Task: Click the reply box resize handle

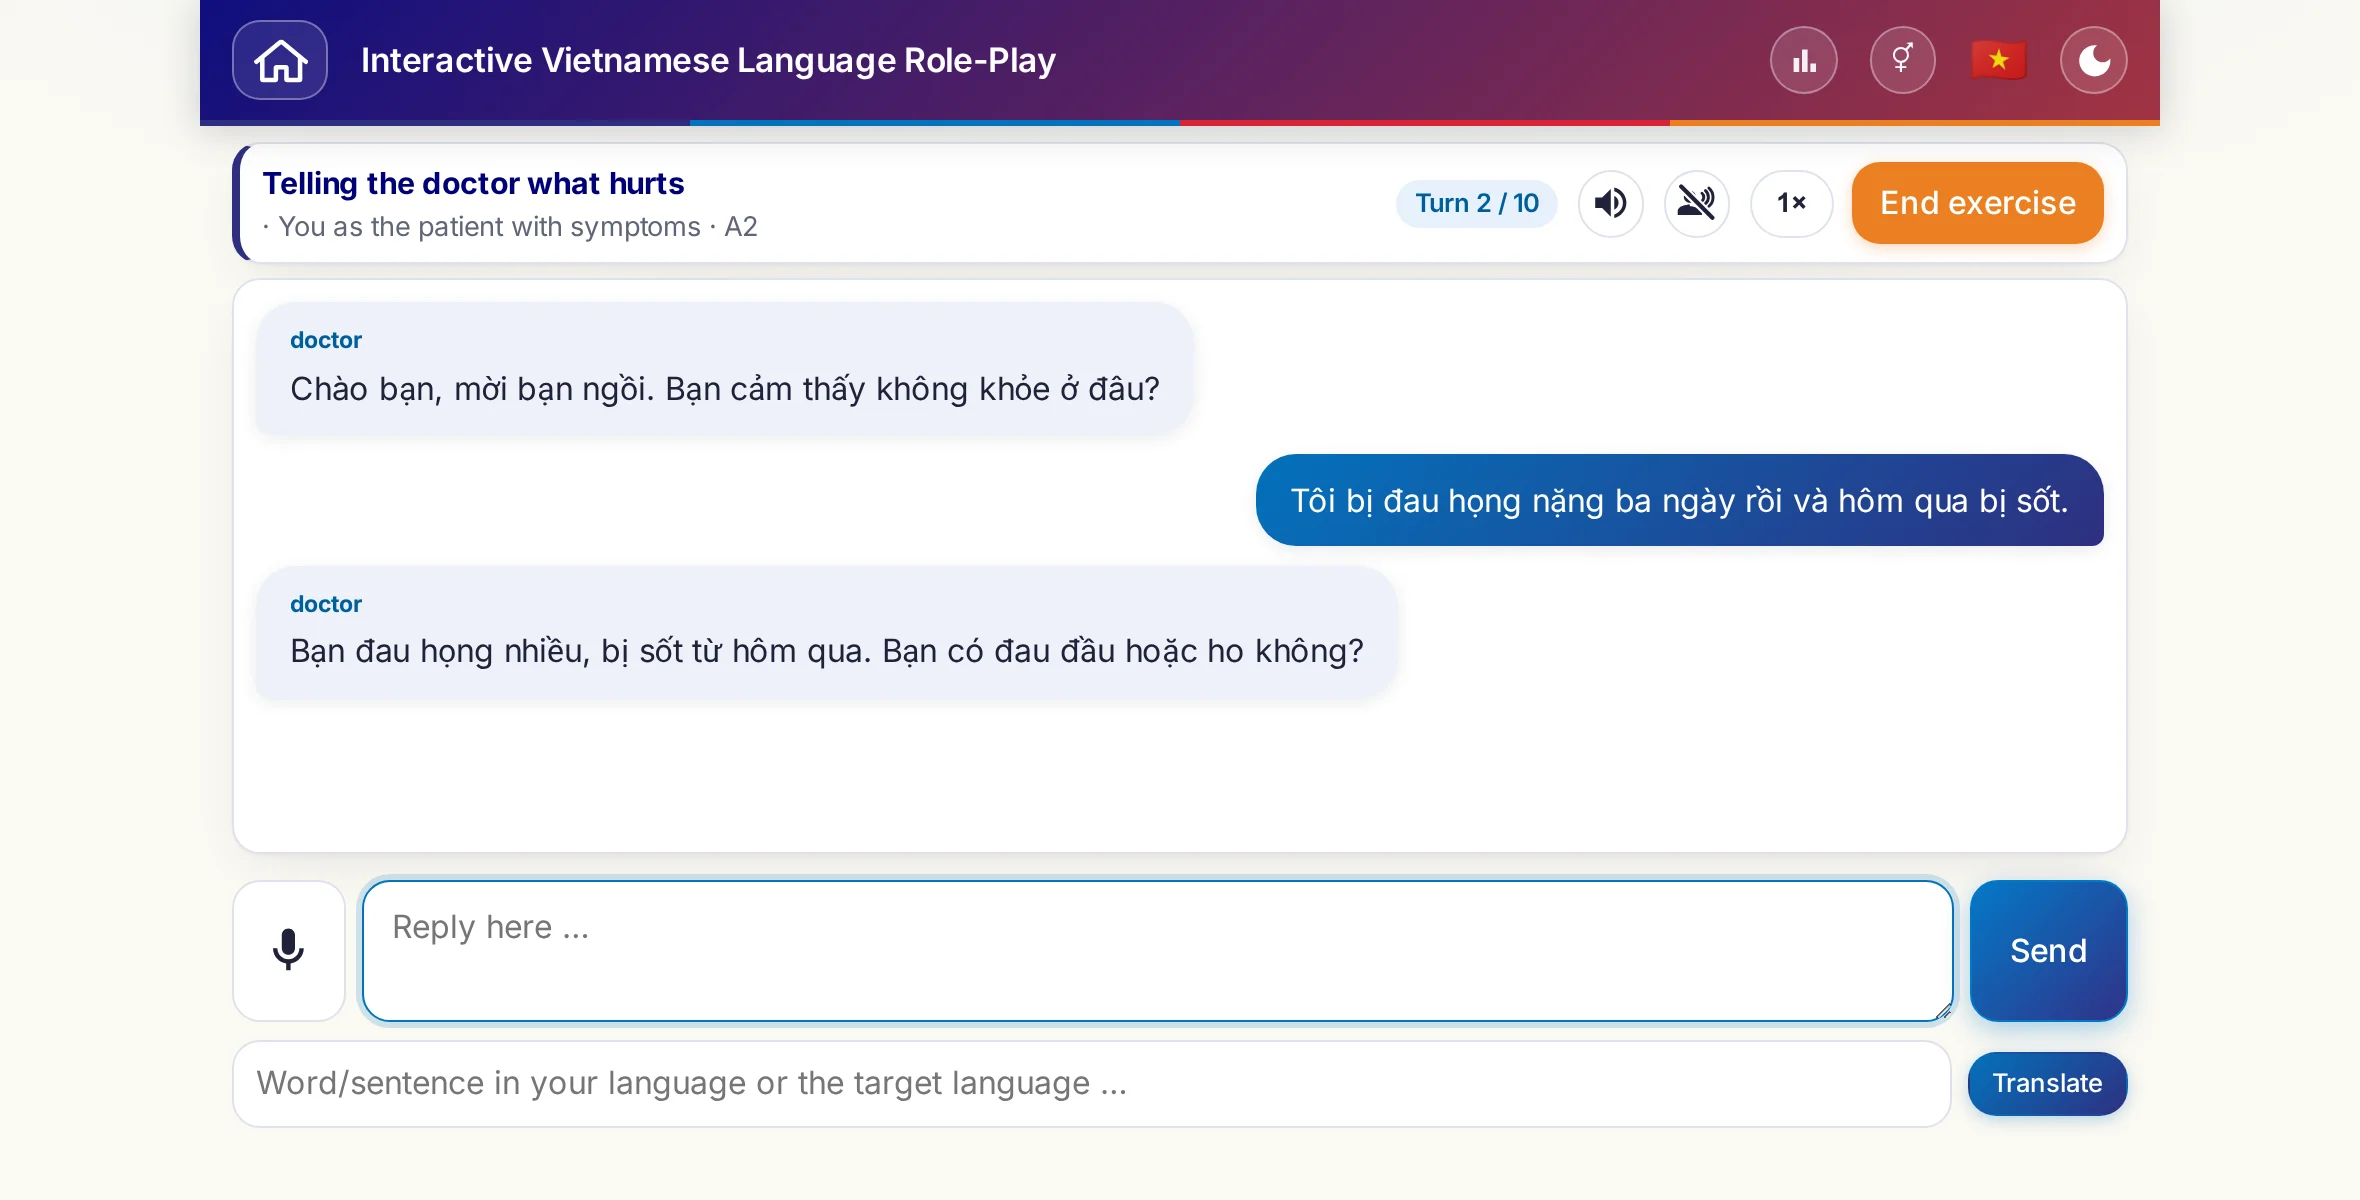Action: [1942, 1011]
